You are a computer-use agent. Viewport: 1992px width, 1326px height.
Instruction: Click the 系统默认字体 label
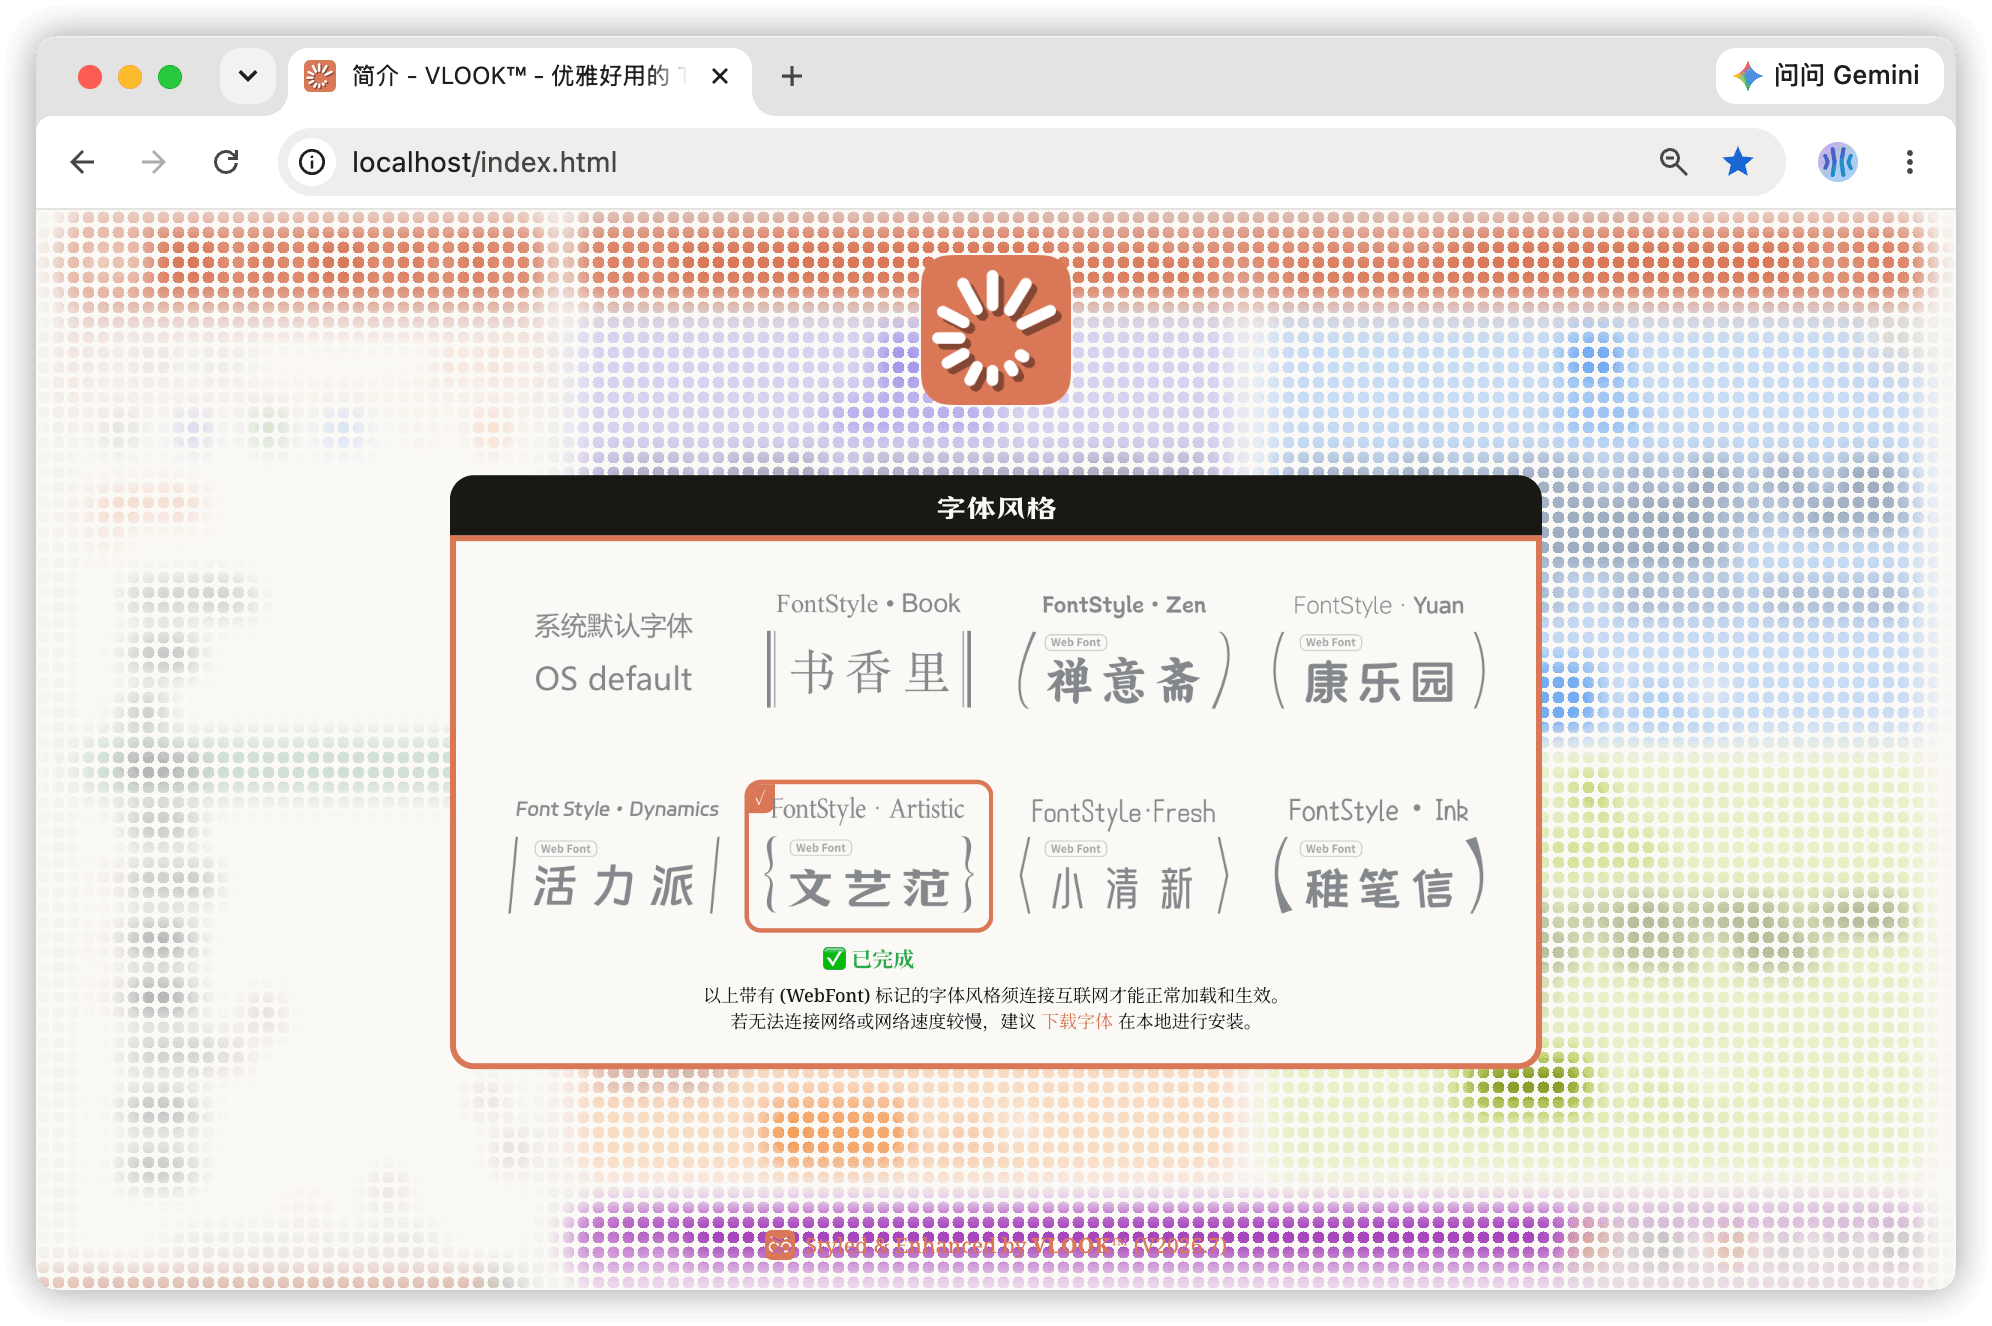(613, 626)
